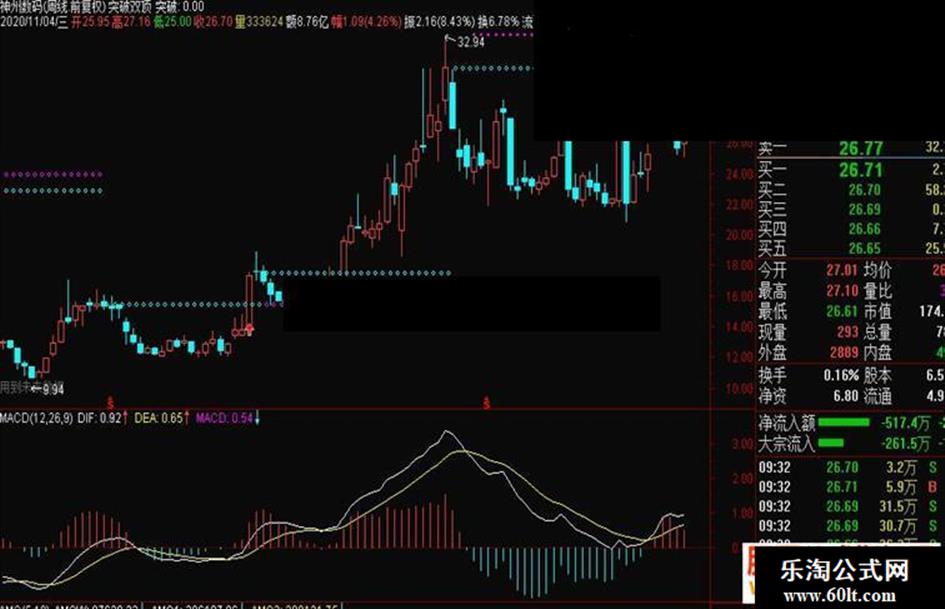Click the 24.00 price axis label

pos(739,175)
